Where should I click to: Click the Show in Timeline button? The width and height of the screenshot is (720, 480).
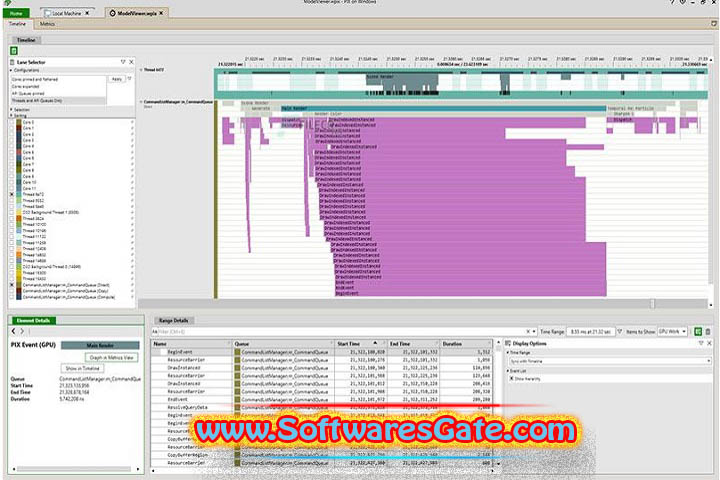(x=82, y=368)
